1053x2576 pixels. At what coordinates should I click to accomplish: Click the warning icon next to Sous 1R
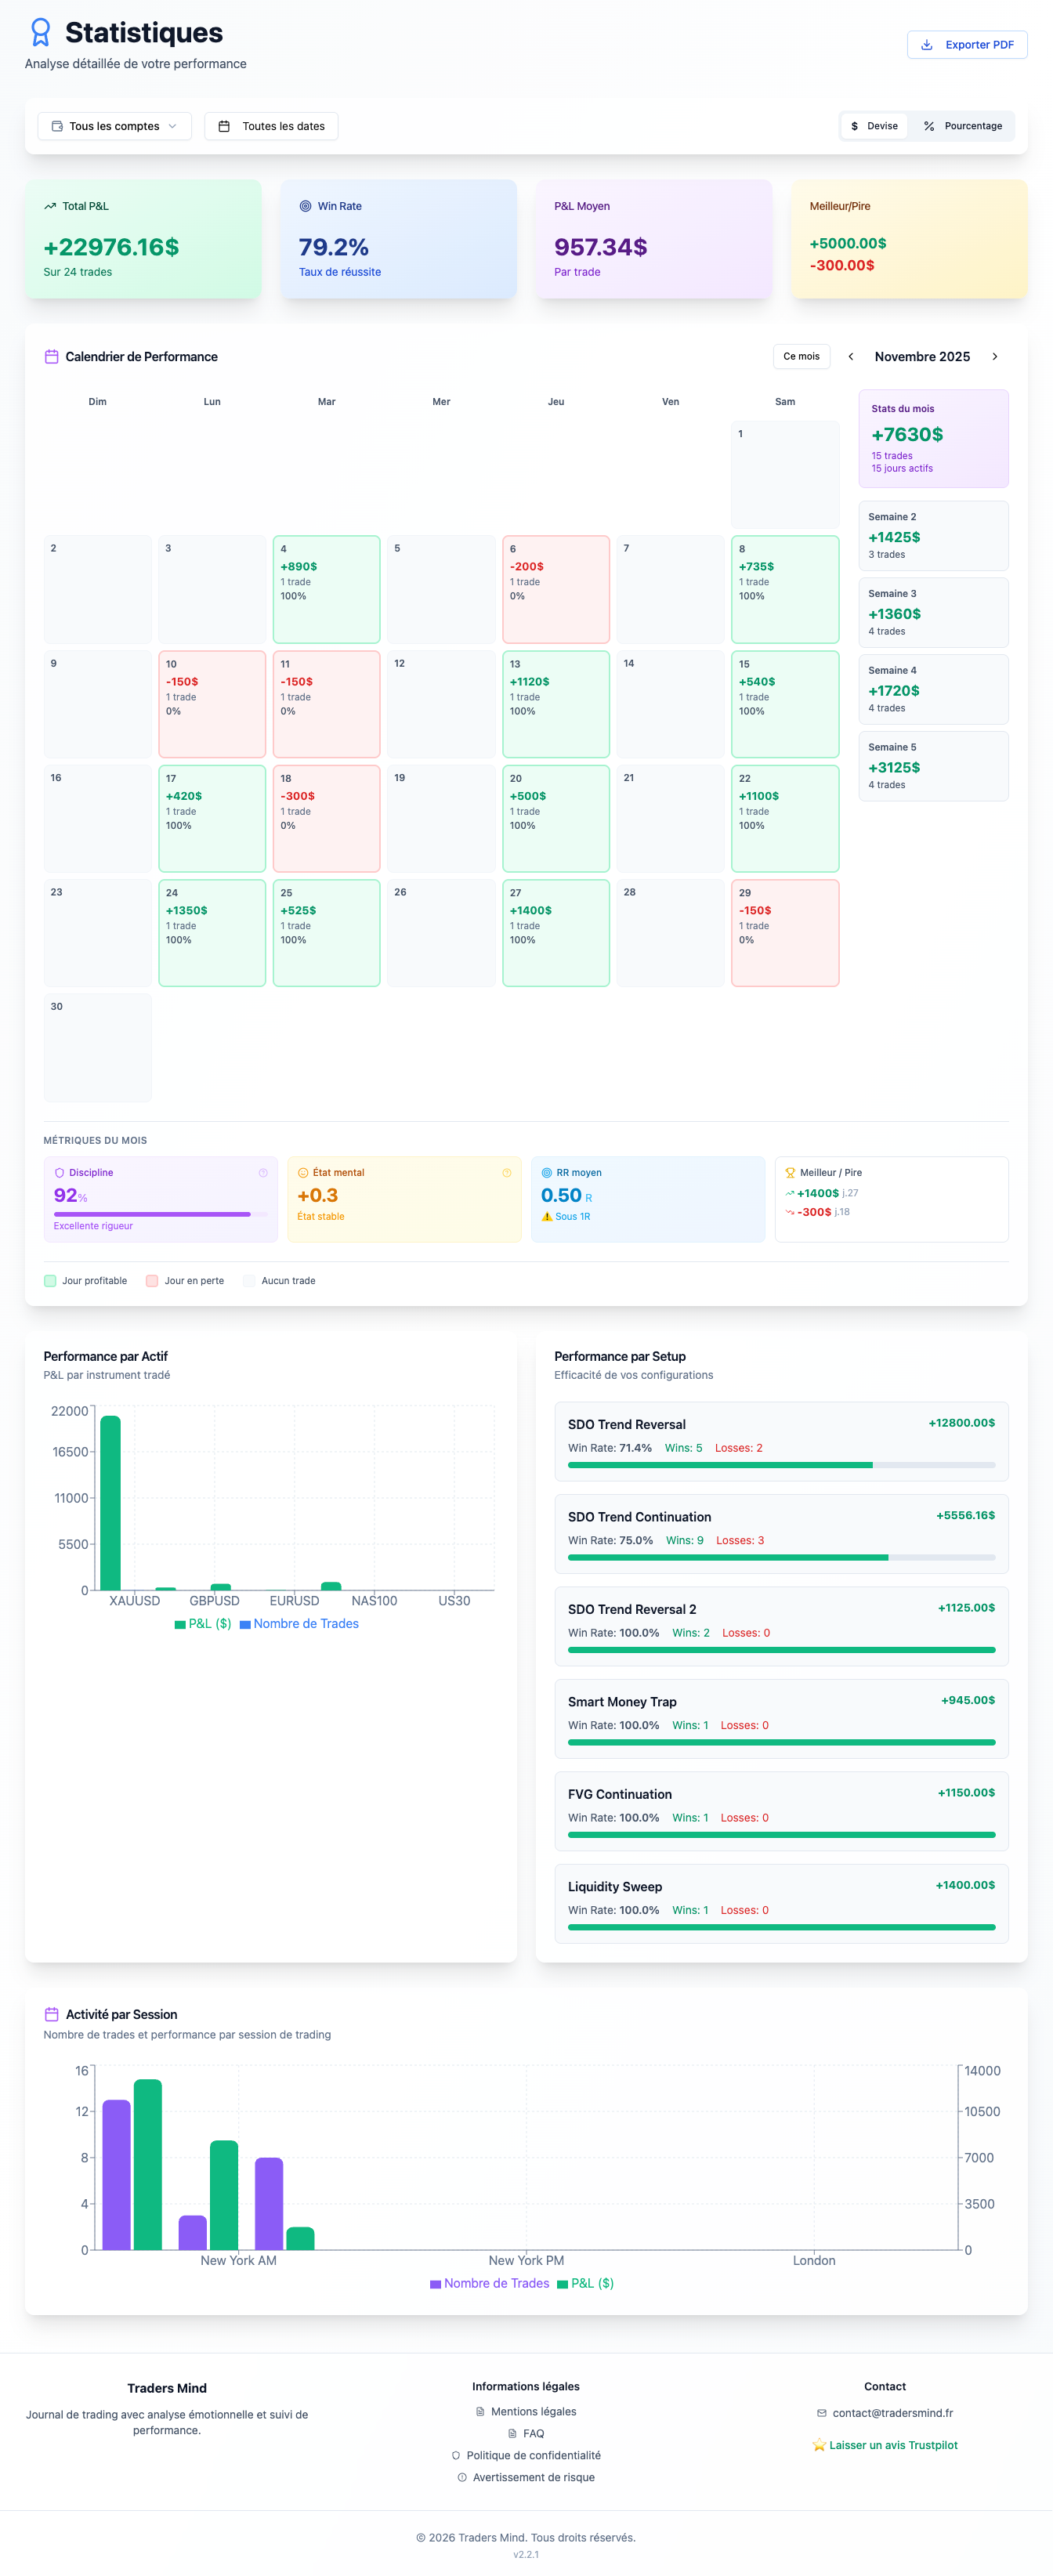tap(546, 1216)
